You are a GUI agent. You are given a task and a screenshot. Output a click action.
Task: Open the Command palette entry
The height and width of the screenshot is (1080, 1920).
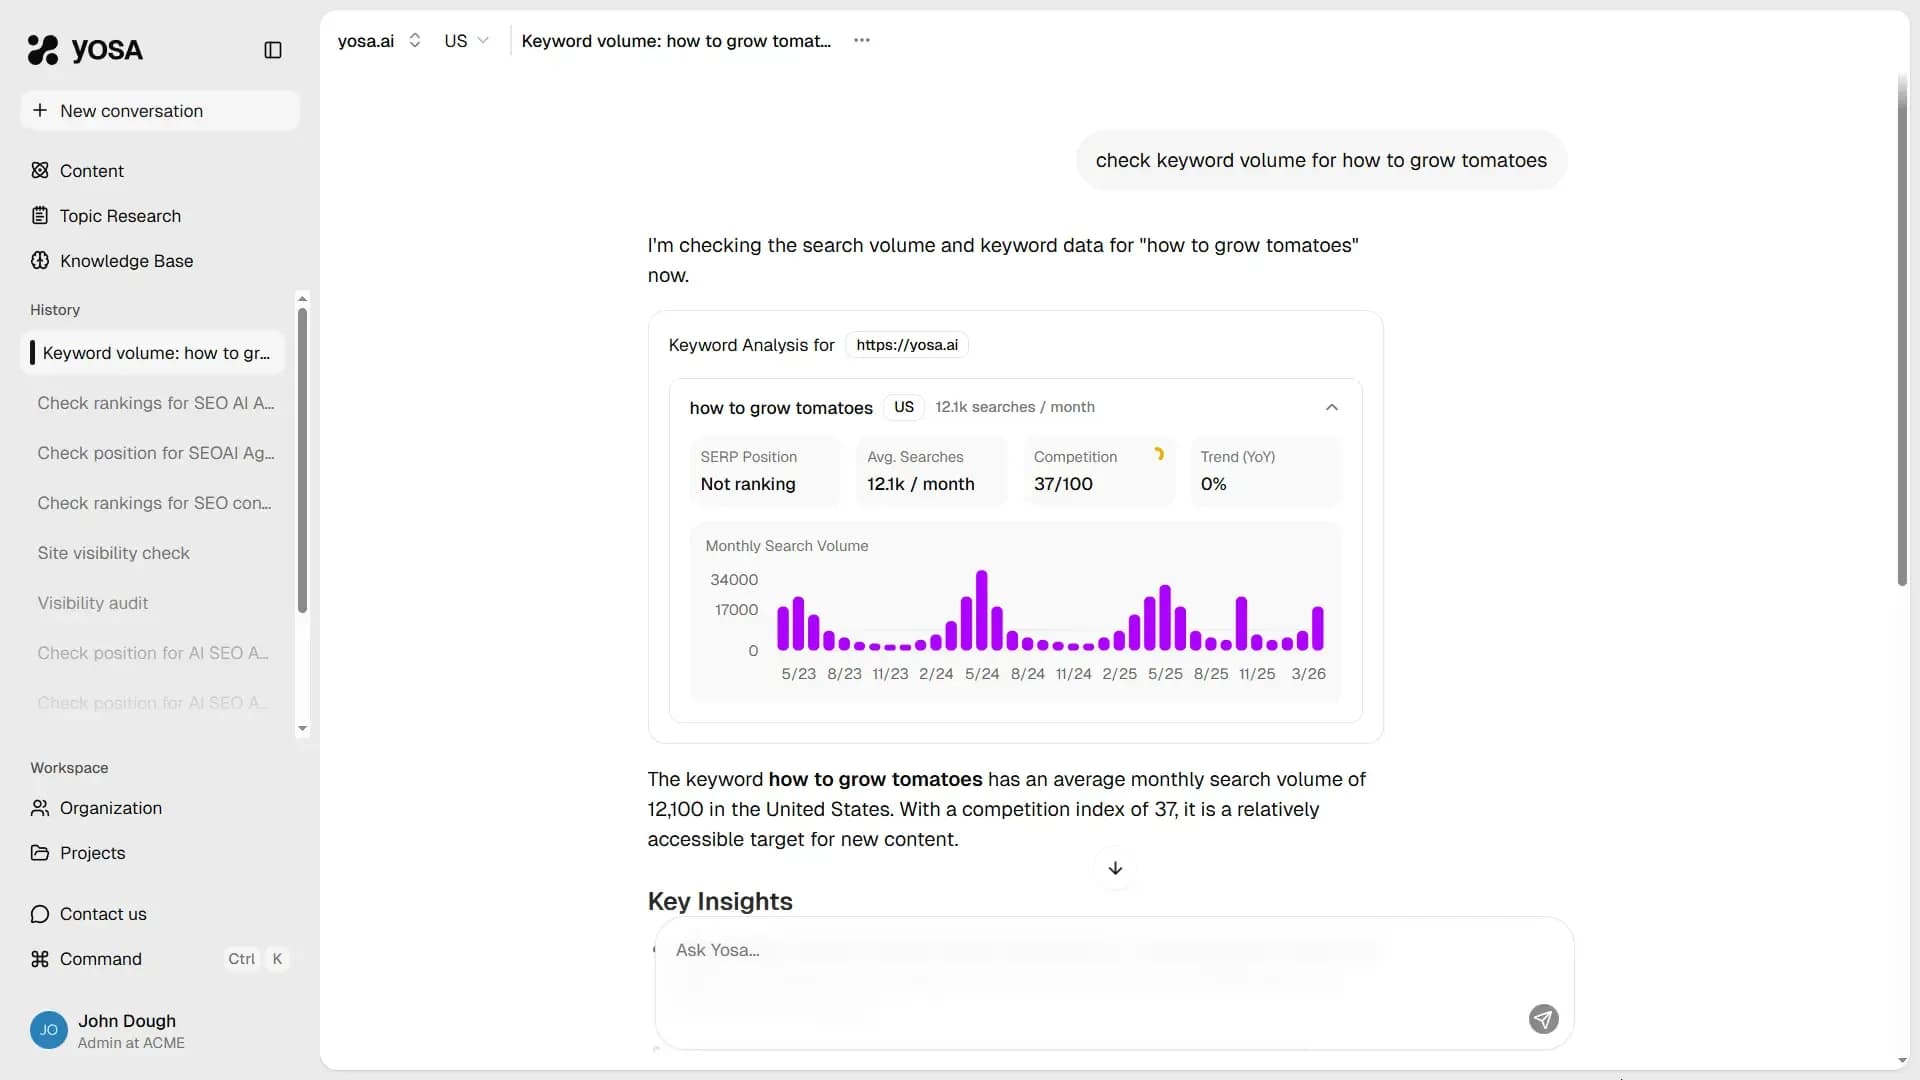(x=160, y=958)
